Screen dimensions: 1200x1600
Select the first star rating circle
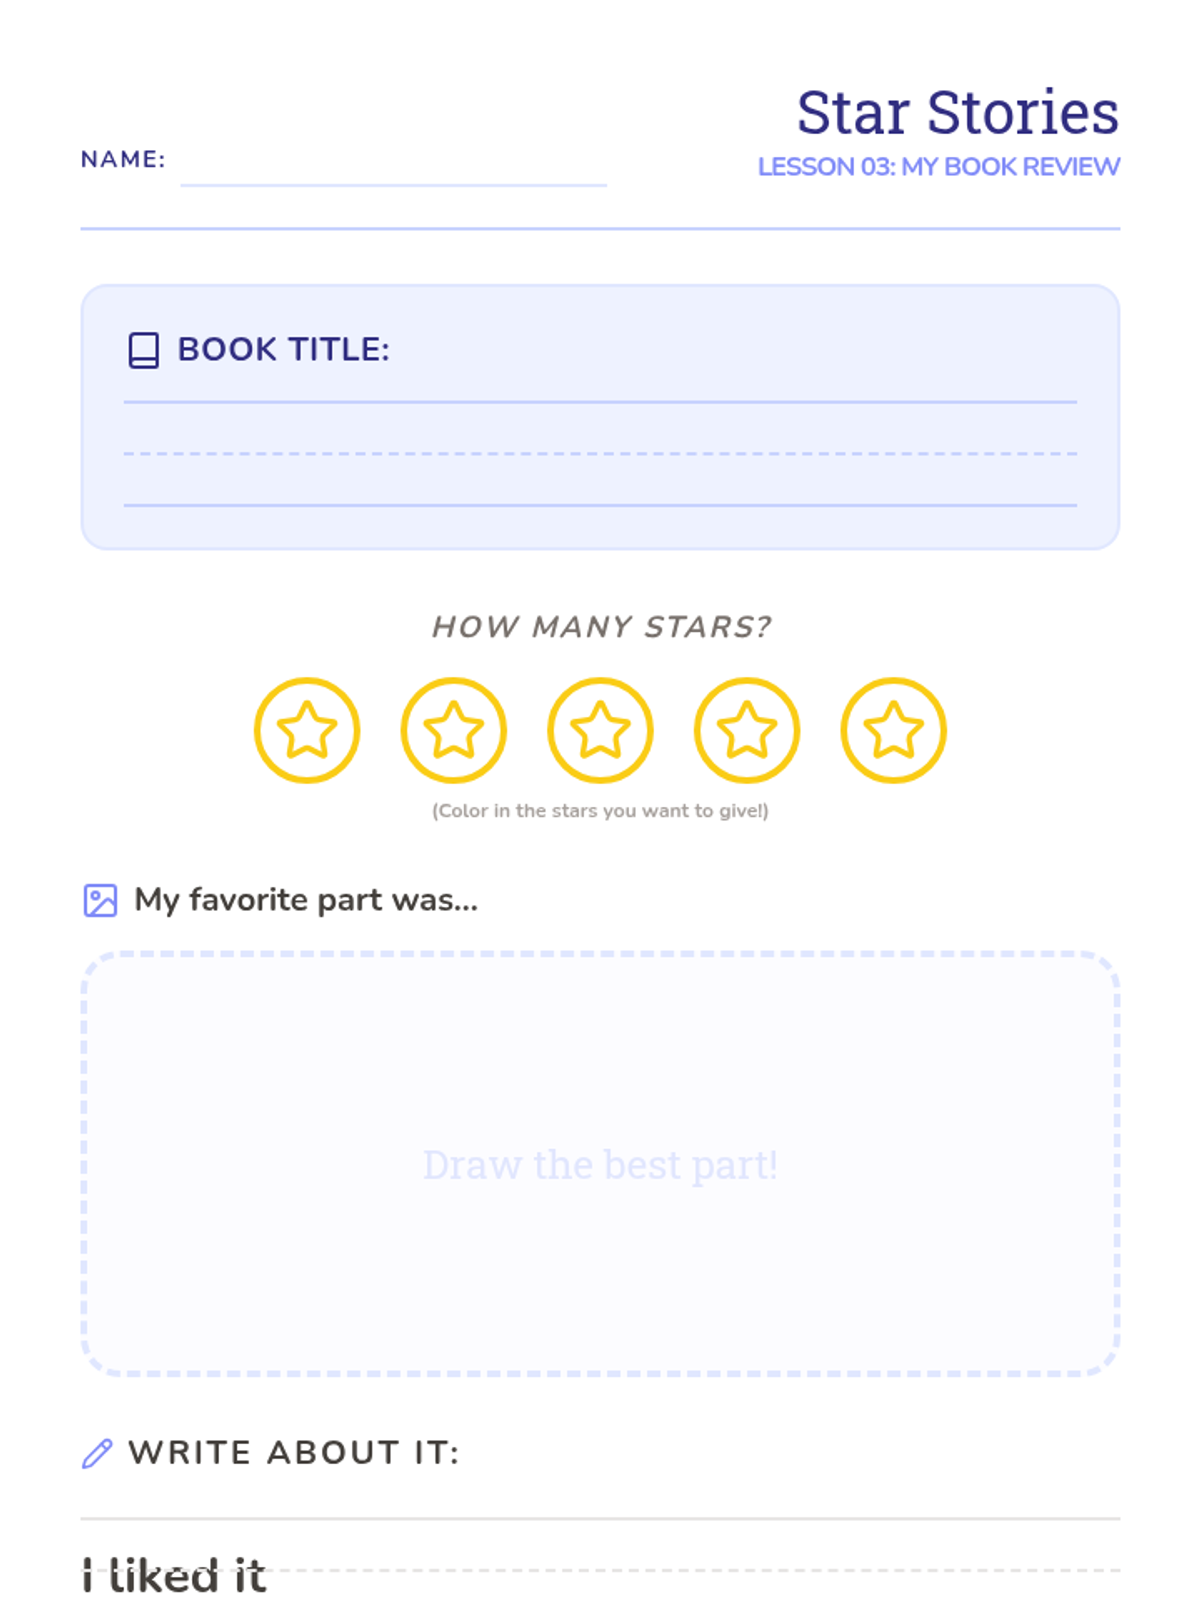pyautogui.click(x=307, y=730)
